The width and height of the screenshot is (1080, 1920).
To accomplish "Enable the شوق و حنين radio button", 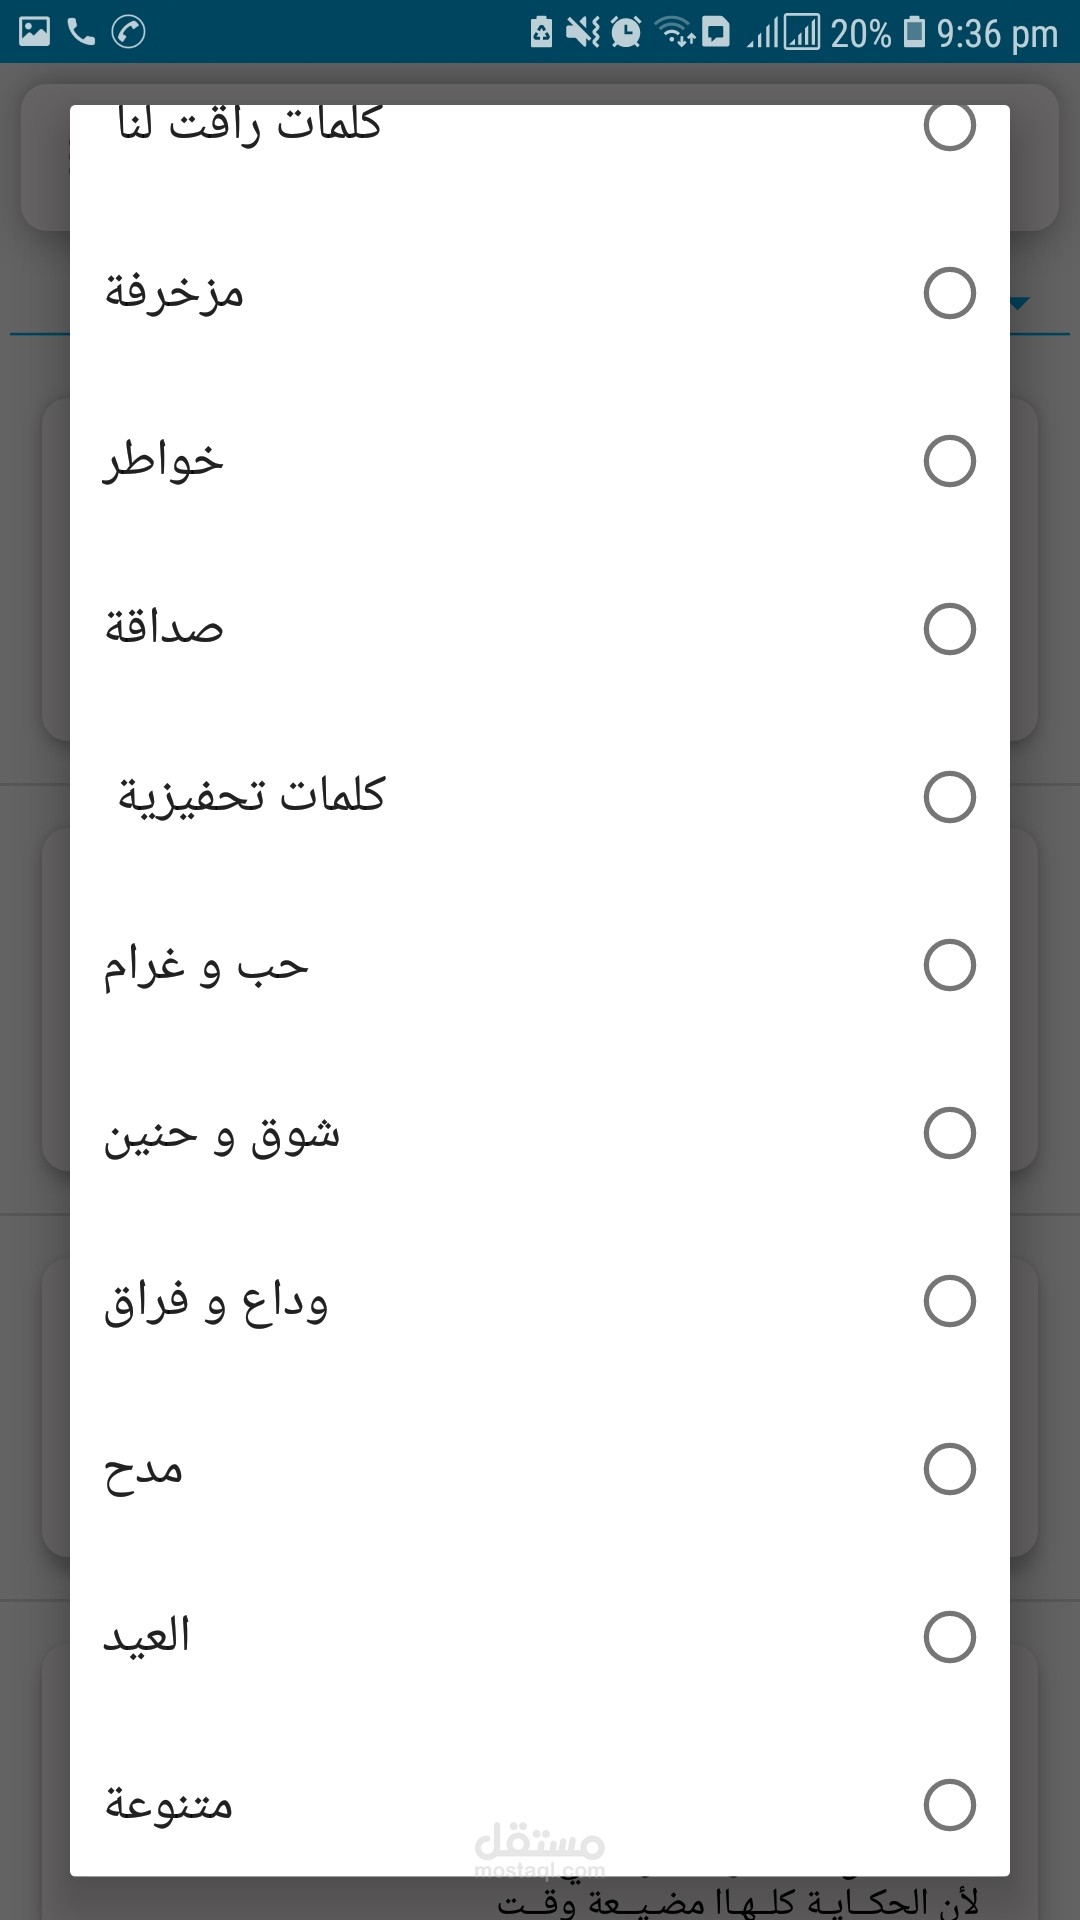I will pyautogui.click(x=949, y=1133).
